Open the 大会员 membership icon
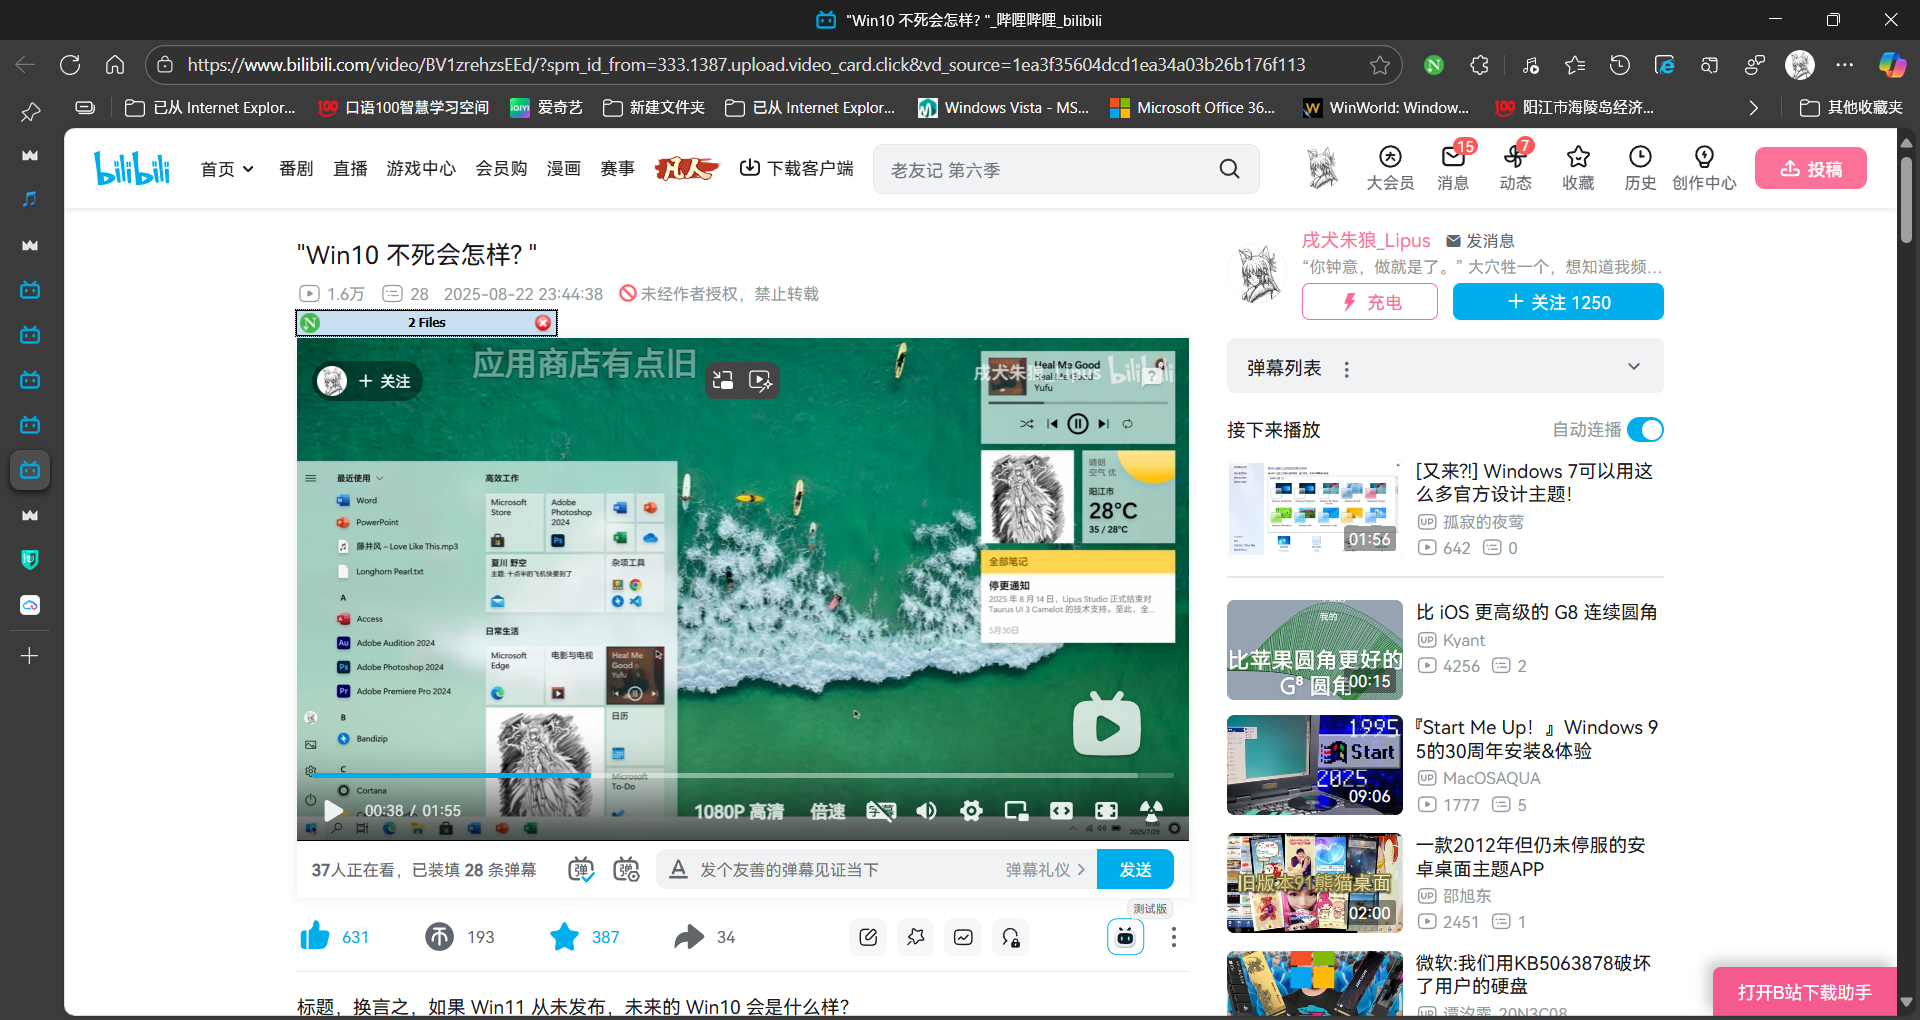This screenshot has height=1020, width=1920. [x=1390, y=168]
